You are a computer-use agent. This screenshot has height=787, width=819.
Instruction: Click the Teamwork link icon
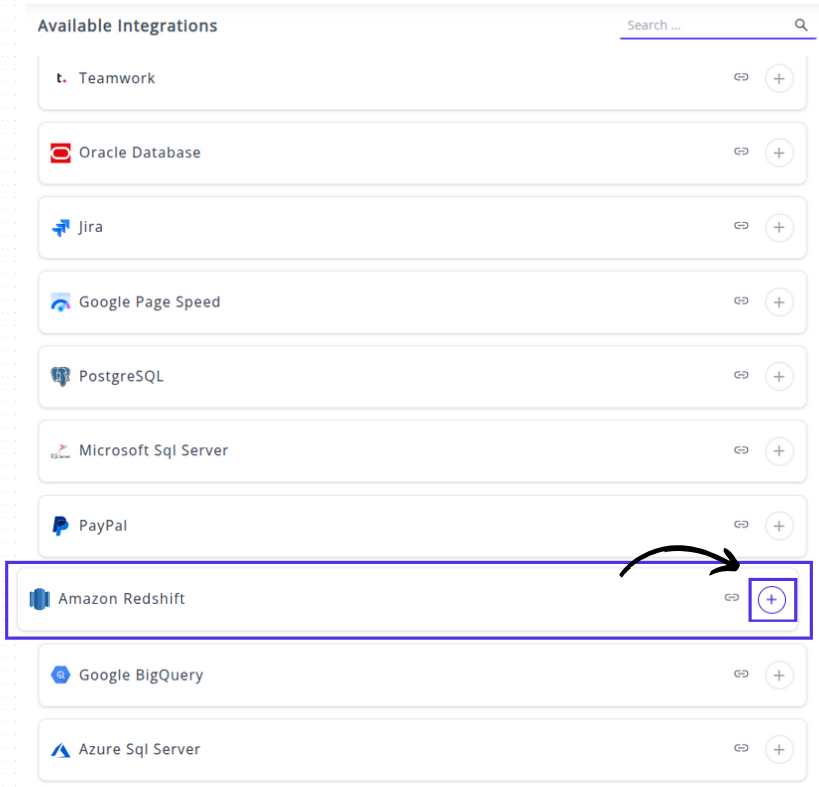coord(741,77)
